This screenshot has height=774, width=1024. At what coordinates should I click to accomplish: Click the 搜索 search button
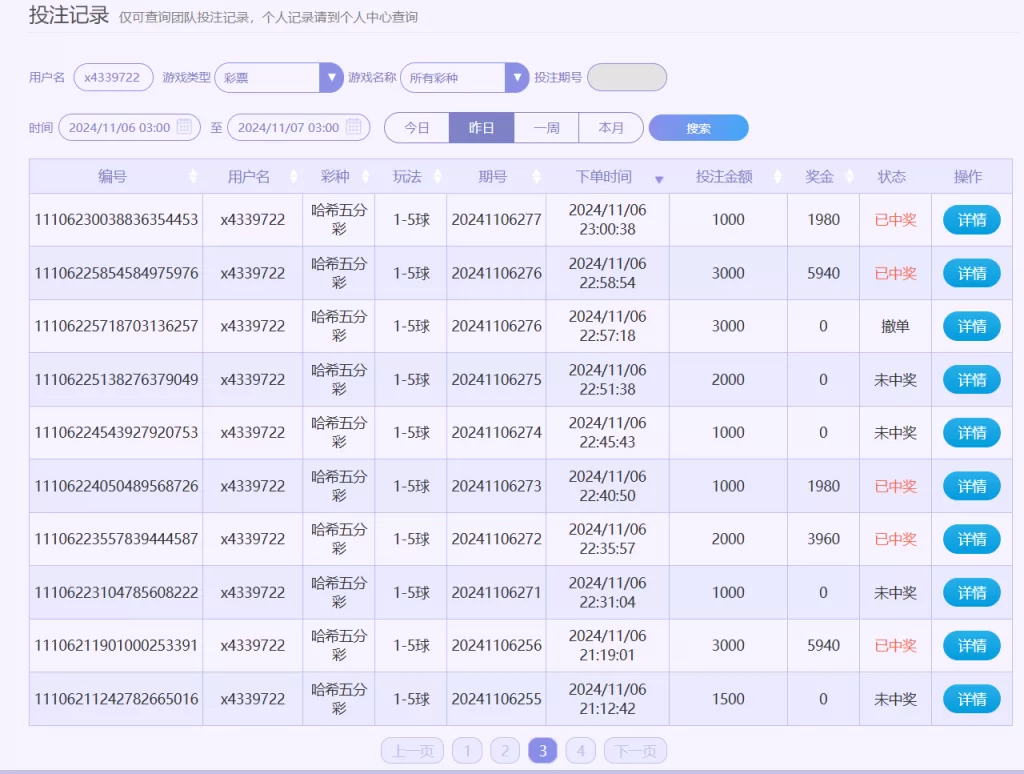click(698, 128)
